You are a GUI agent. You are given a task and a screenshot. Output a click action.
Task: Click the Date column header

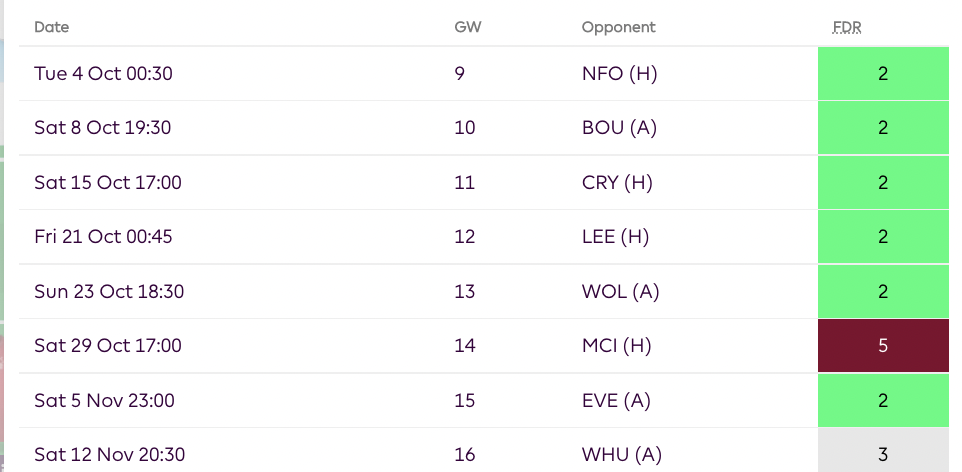point(52,27)
